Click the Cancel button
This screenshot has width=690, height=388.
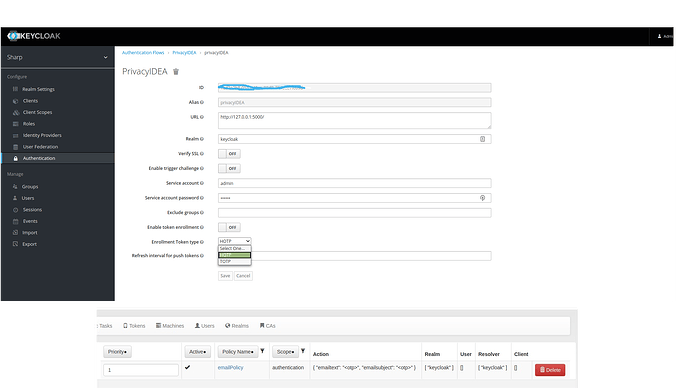coord(243,276)
